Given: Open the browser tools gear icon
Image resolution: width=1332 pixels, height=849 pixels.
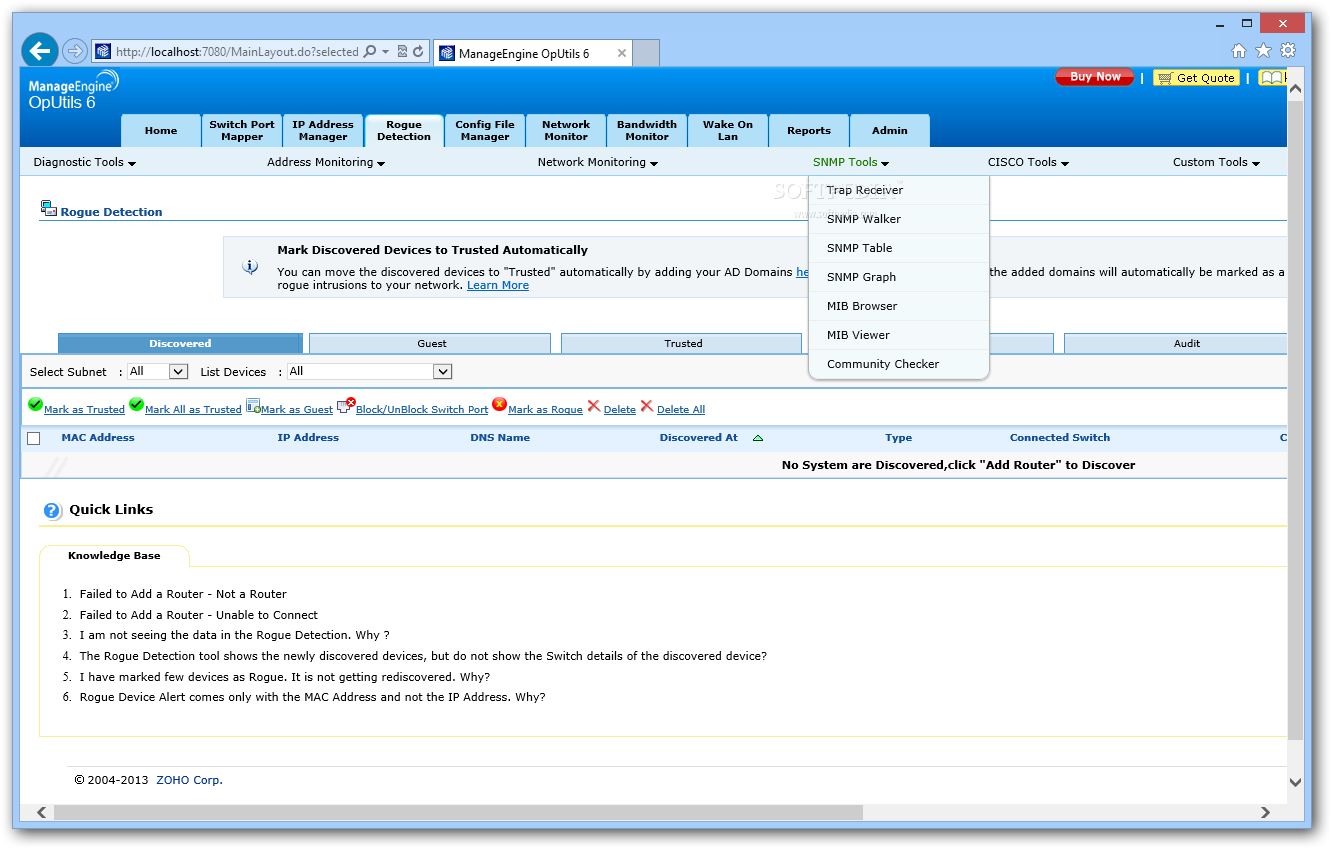Looking at the screenshot, I should point(1288,51).
